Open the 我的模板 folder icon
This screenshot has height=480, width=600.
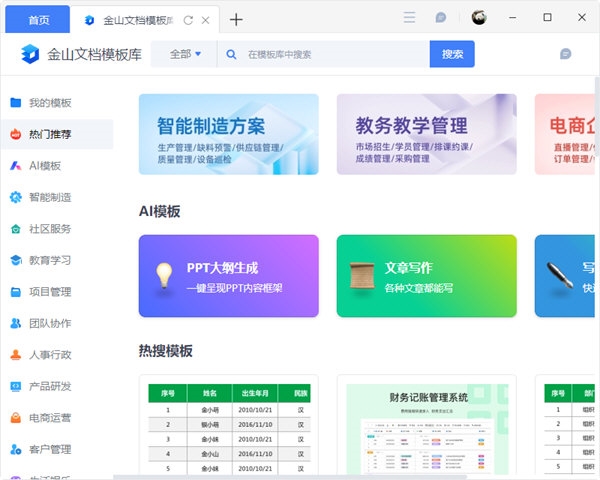[16, 103]
